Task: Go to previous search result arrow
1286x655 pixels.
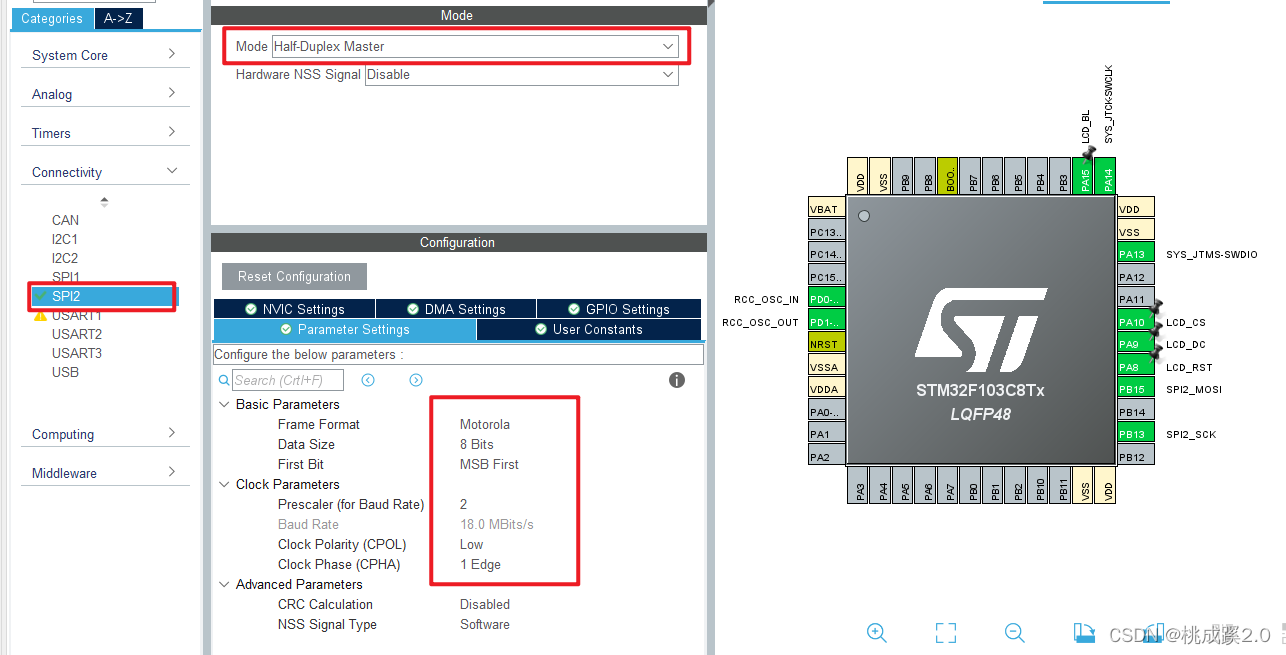Action: pyautogui.click(x=368, y=380)
